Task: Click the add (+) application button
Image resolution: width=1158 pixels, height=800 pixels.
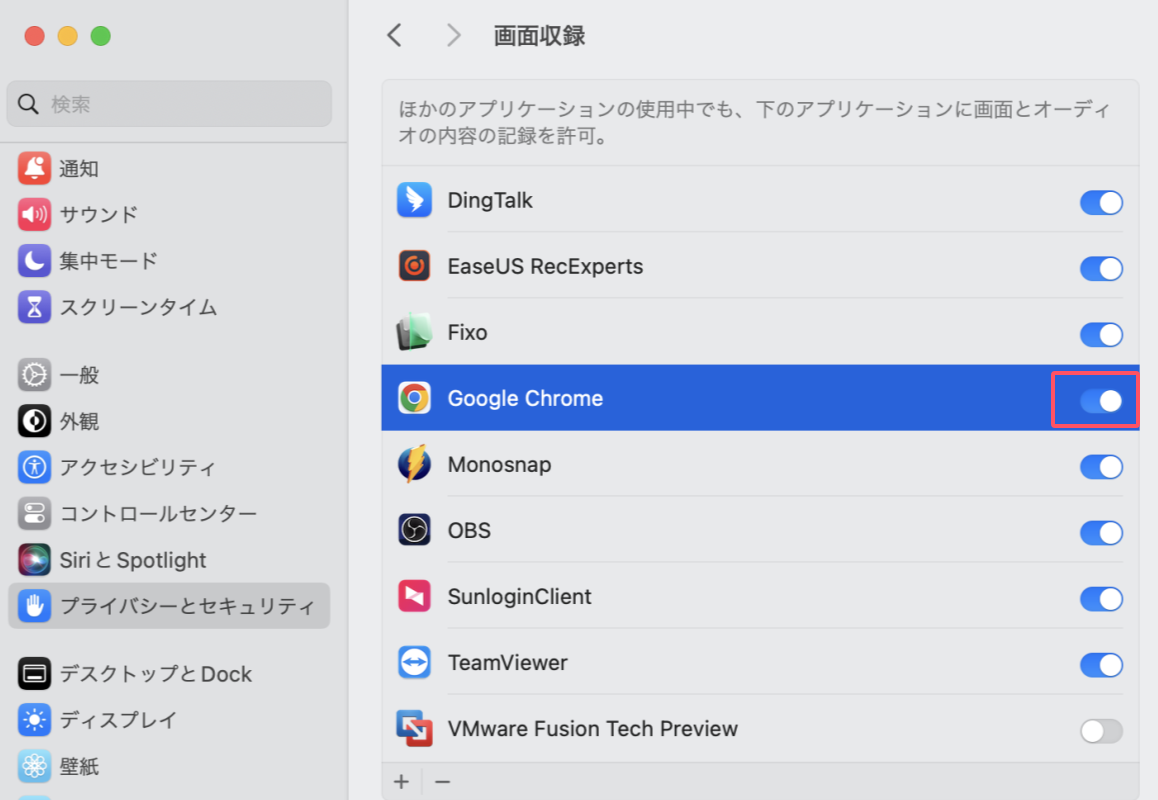Action: [401, 781]
